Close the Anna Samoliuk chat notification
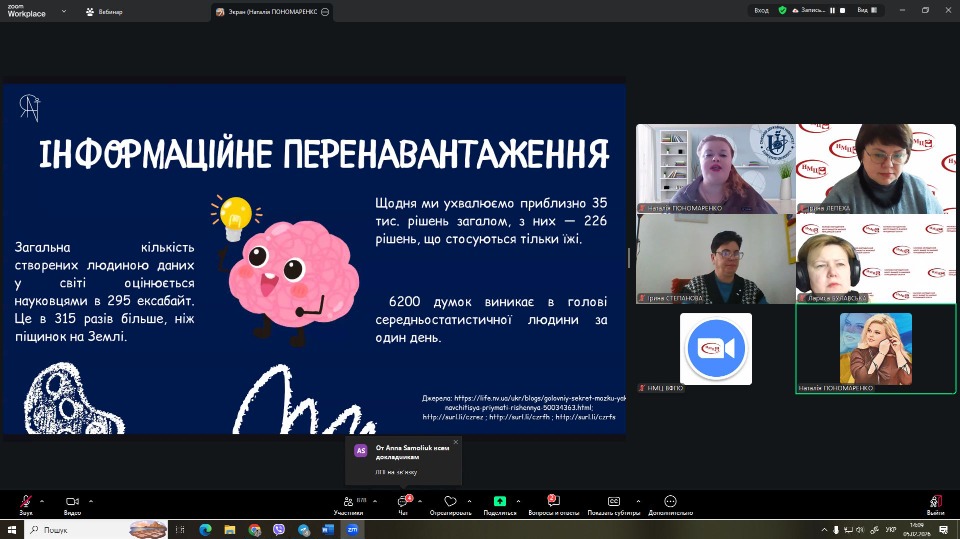Image resolution: width=960 pixels, height=539 pixels. [456, 442]
